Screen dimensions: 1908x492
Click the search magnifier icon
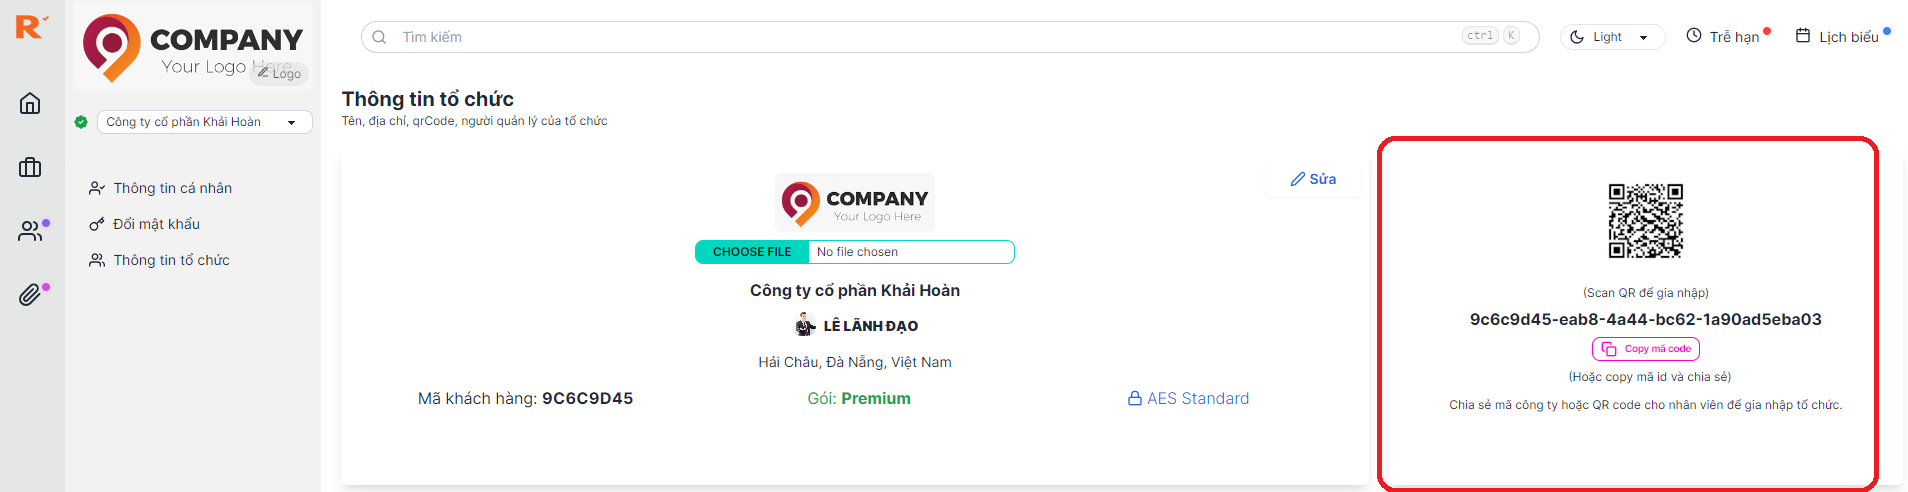click(379, 37)
